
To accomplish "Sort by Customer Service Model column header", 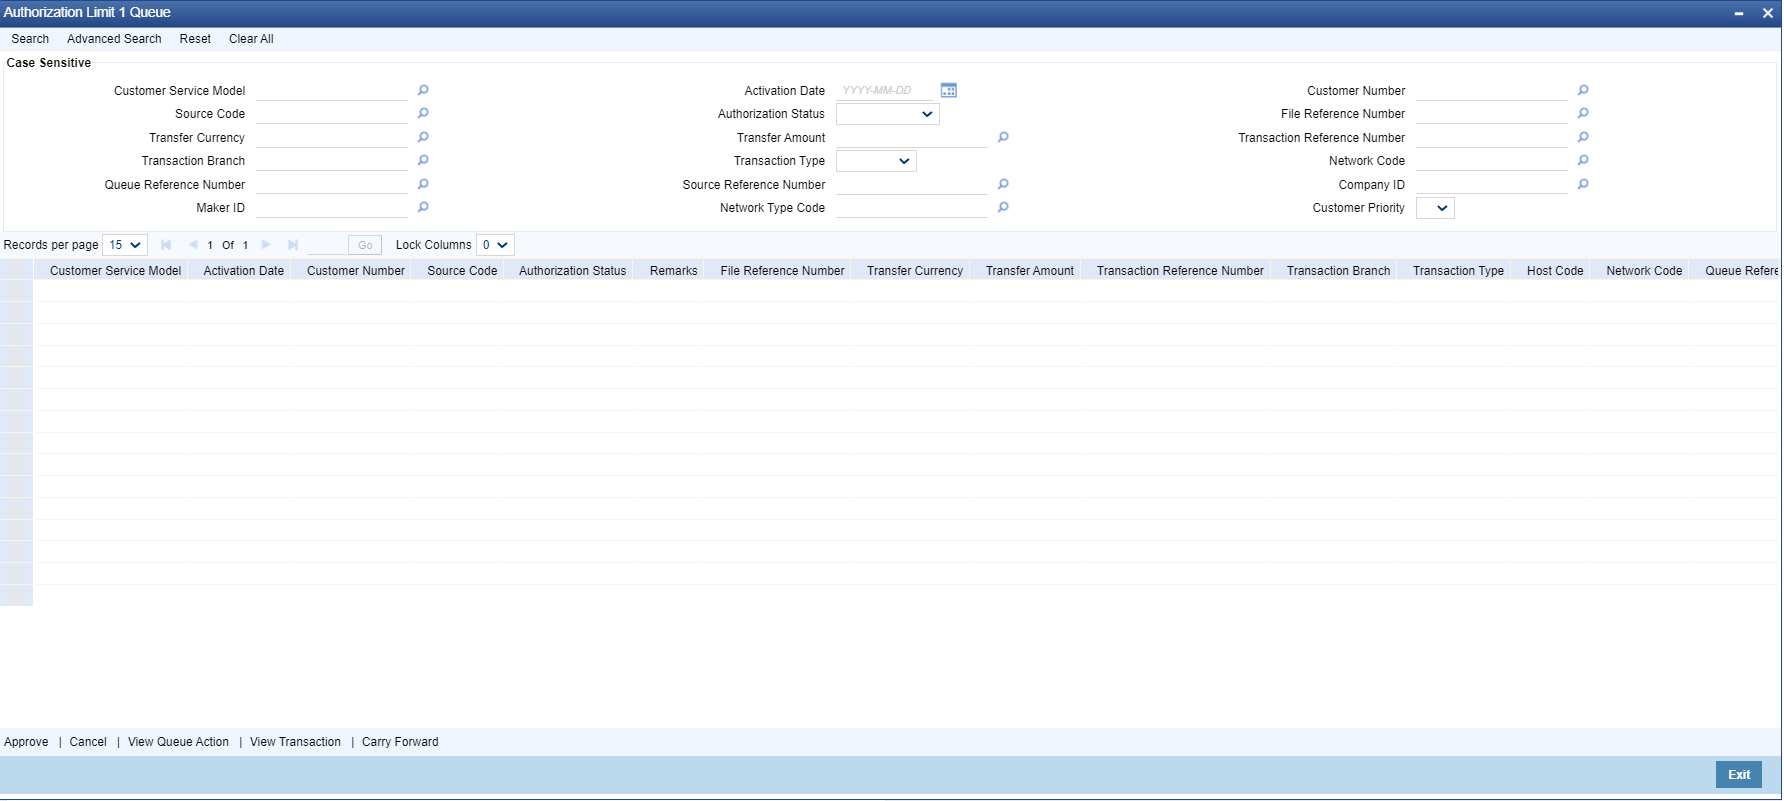I will tap(116, 271).
